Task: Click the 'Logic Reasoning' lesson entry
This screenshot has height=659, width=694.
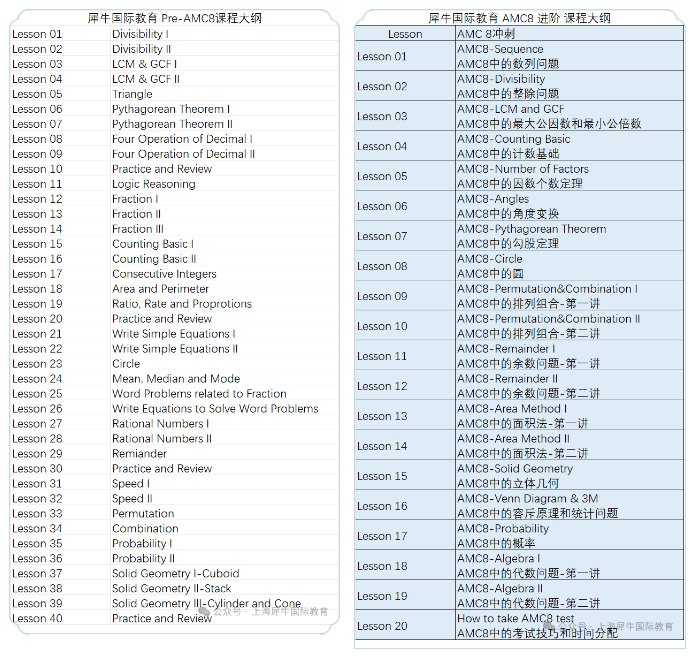Action: click(x=153, y=184)
